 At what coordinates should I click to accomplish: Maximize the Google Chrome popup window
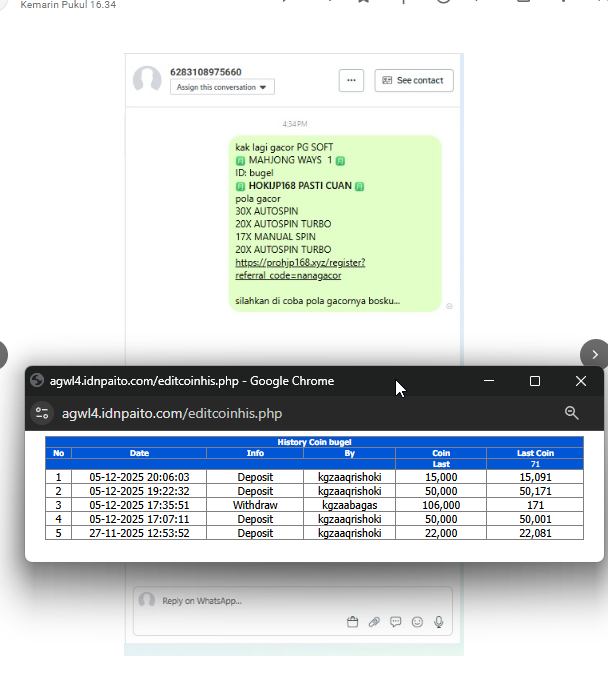click(x=535, y=381)
